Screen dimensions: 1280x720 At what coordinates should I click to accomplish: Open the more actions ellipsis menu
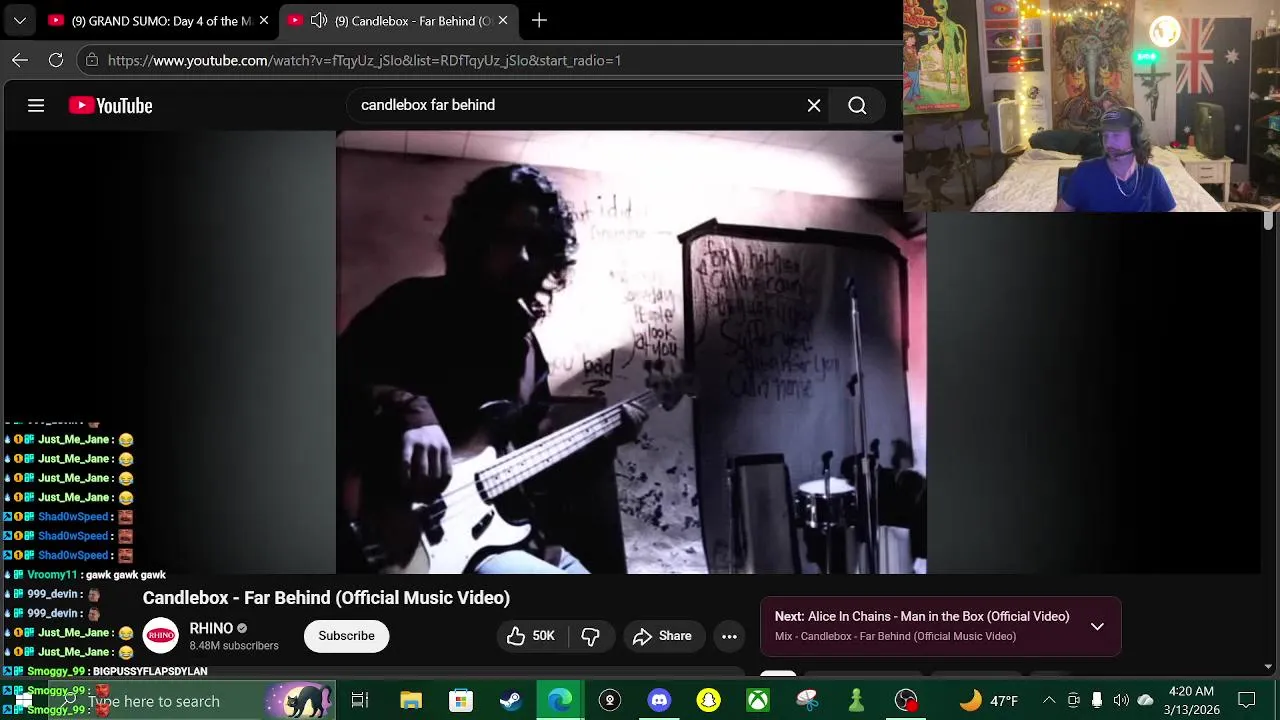pos(729,636)
